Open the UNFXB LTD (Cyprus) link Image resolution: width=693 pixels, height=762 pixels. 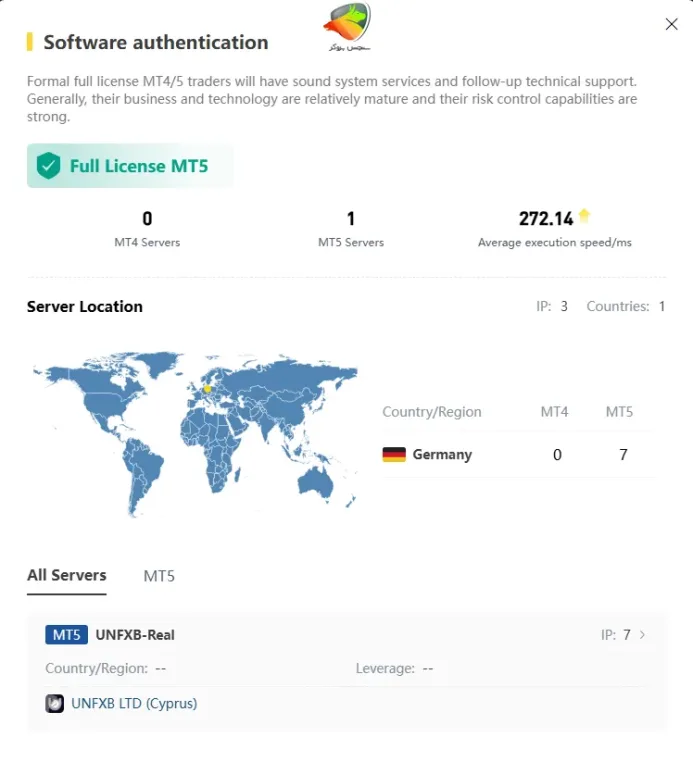pos(134,704)
